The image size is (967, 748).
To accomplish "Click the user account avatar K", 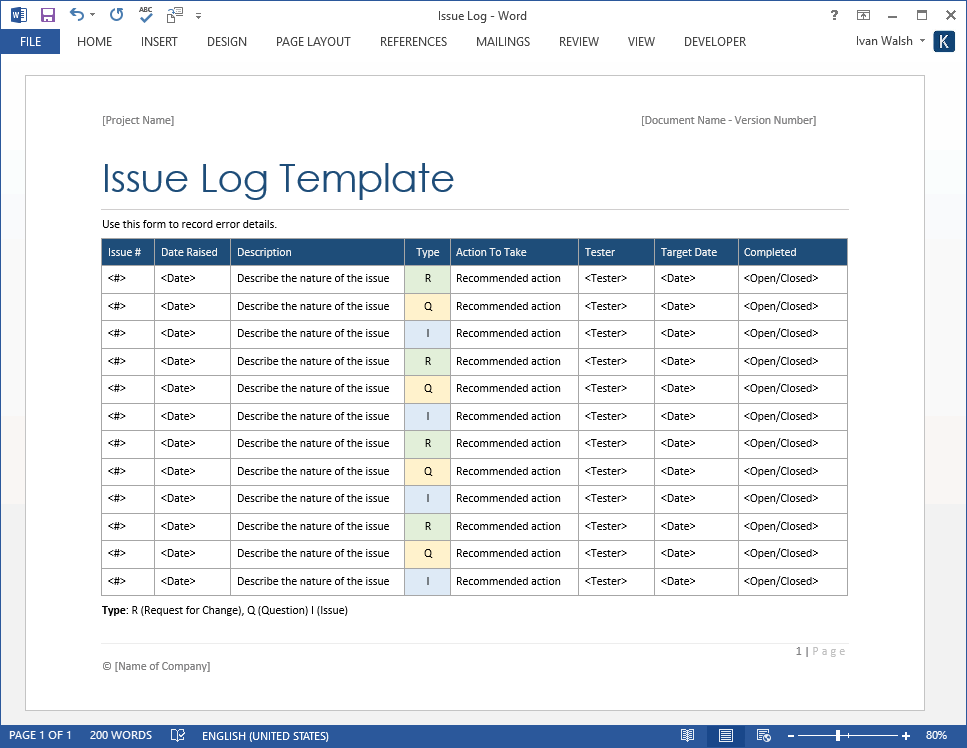I will [x=944, y=41].
